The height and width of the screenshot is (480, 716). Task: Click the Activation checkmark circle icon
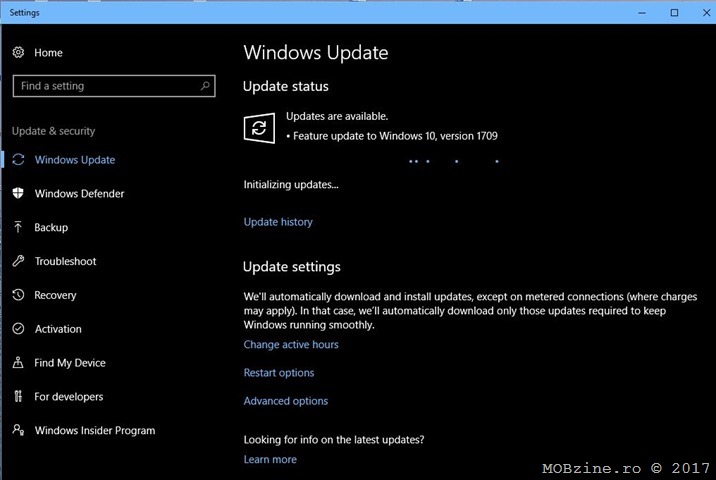coord(18,328)
